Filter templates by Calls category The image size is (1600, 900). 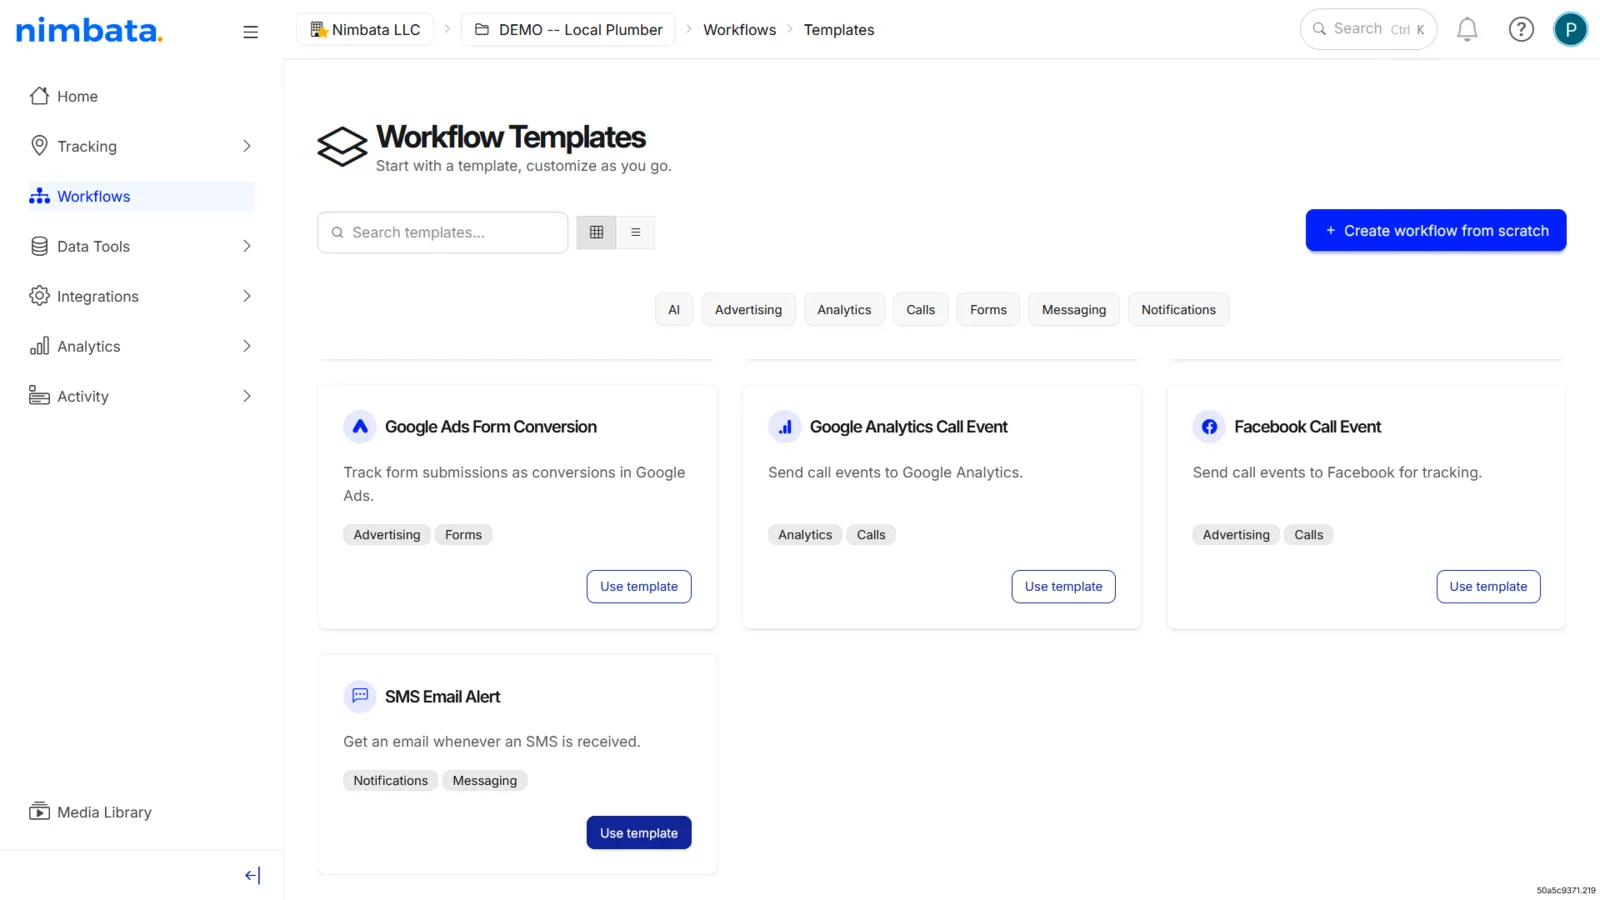[x=921, y=310]
